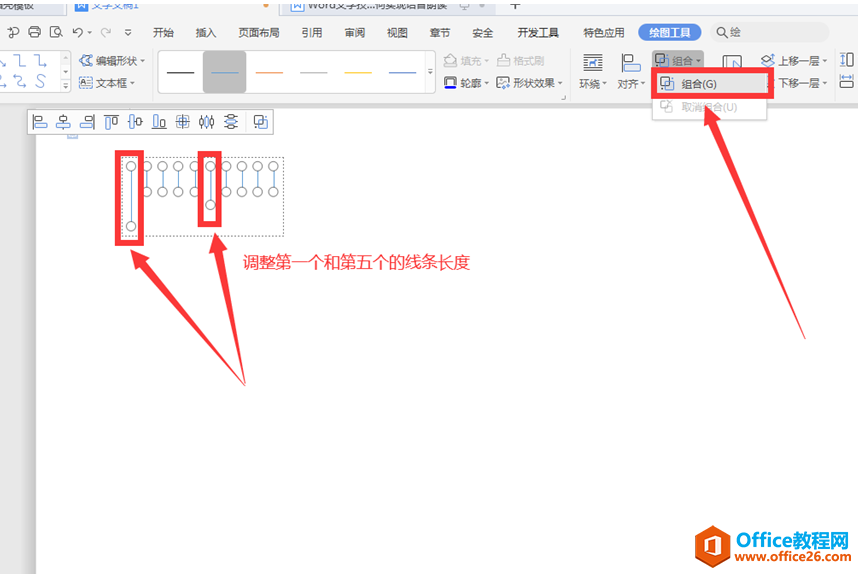Click align left in floating toolbar

pyautogui.click(x=39, y=121)
